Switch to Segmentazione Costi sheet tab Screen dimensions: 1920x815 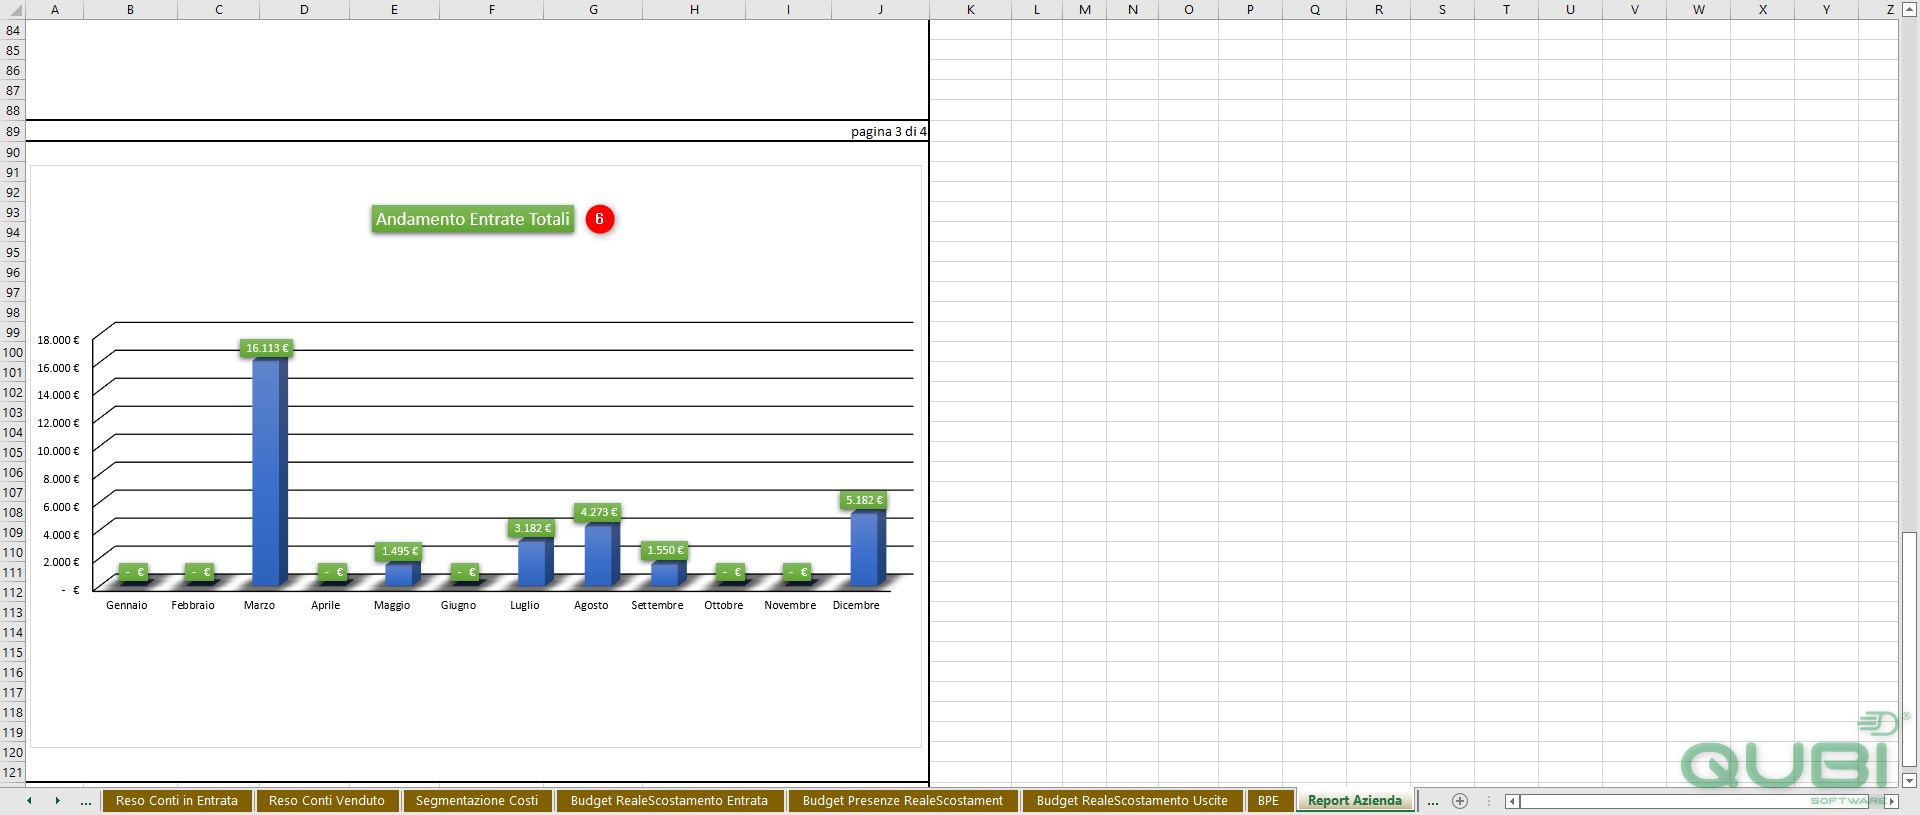tap(477, 801)
